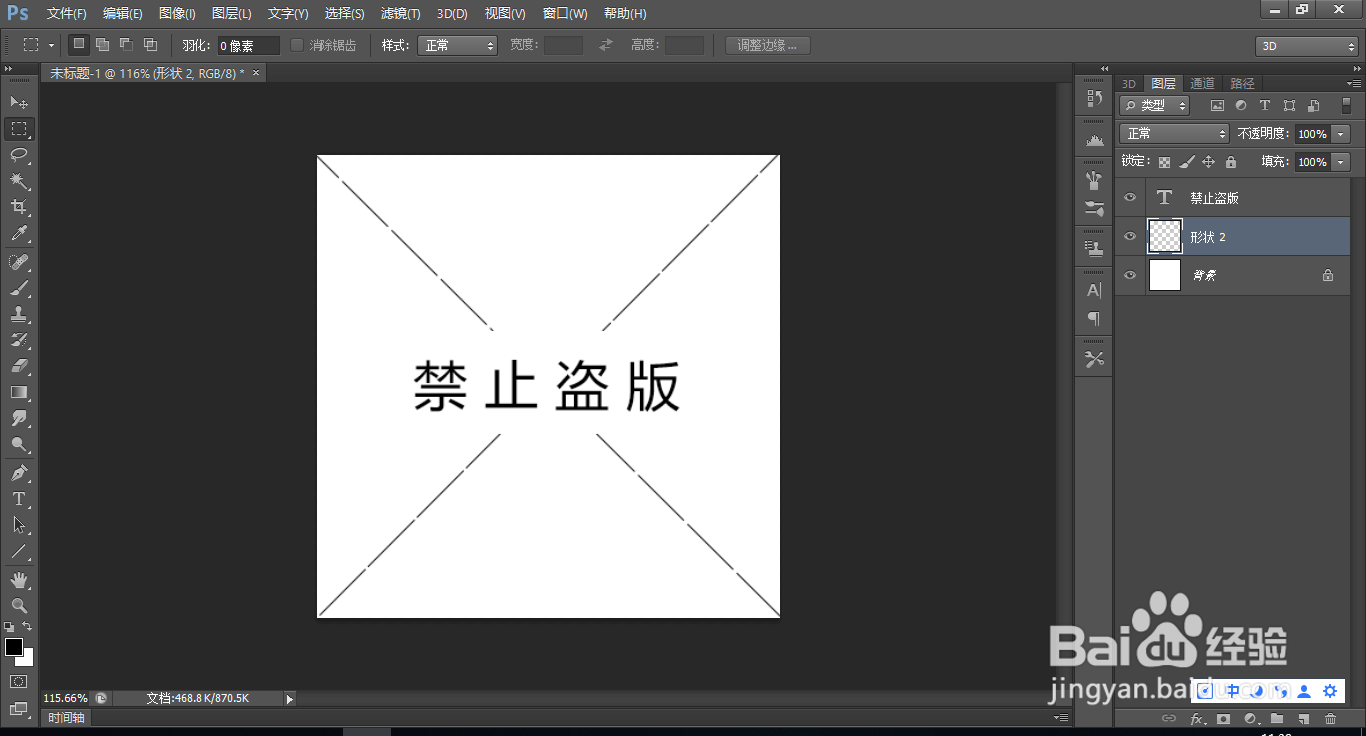Select the Spot Healing Brush tool
This screenshot has height=736, width=1366.
(19, 262)
